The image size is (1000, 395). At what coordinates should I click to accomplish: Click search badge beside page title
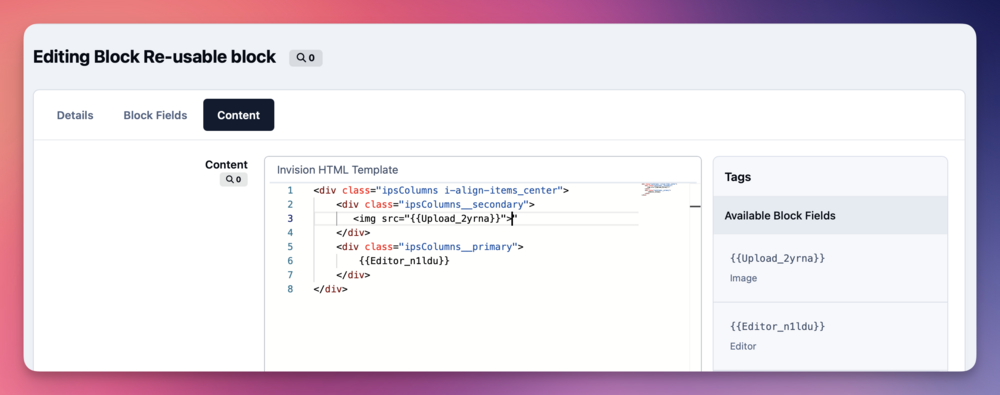(x=305, y=58)
